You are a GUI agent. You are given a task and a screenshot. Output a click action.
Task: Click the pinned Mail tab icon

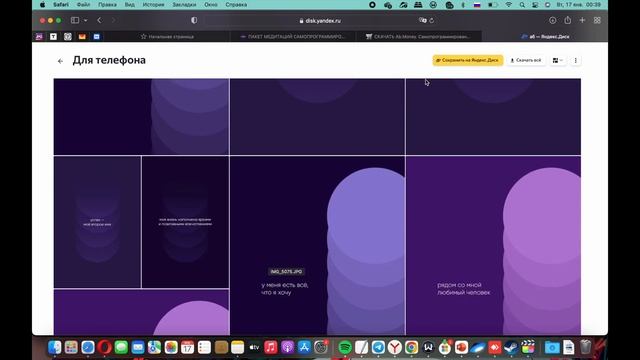pyautogui.click(x=82, y=36)
